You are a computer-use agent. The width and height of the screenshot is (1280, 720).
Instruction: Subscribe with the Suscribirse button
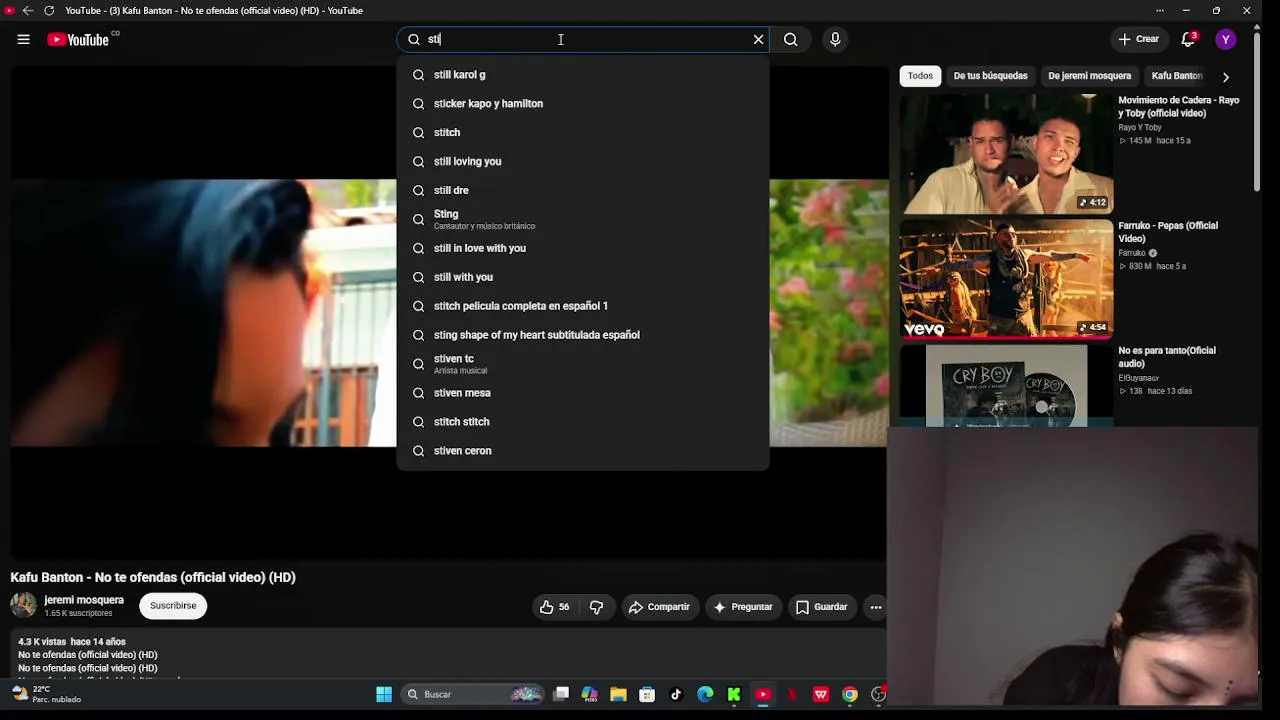click(x=173, y=606)
